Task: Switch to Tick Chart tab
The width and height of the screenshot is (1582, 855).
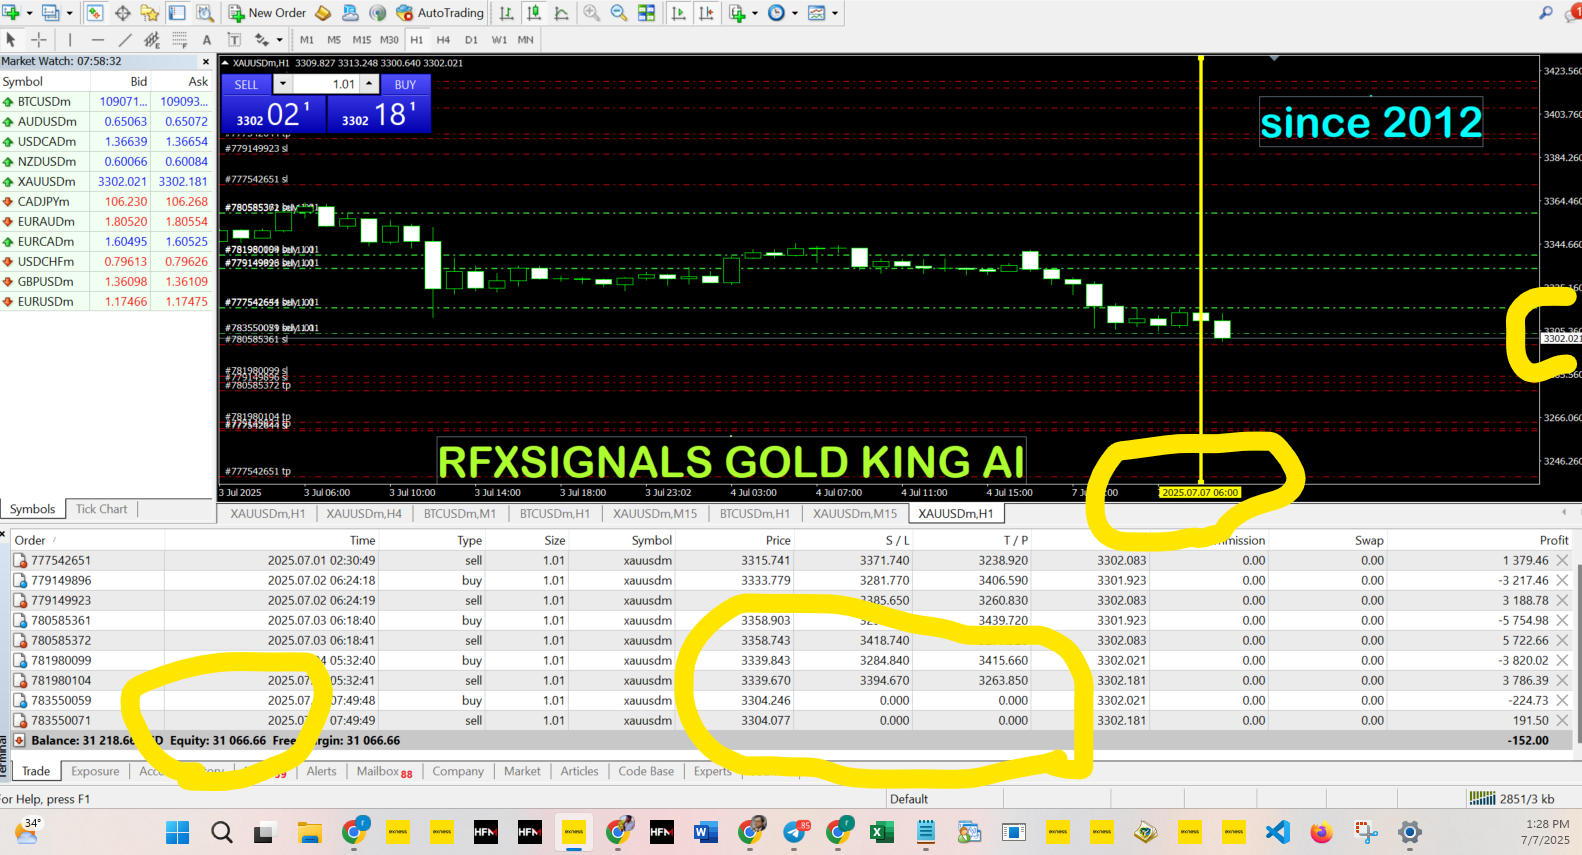Action: click(x=102, y=509)
